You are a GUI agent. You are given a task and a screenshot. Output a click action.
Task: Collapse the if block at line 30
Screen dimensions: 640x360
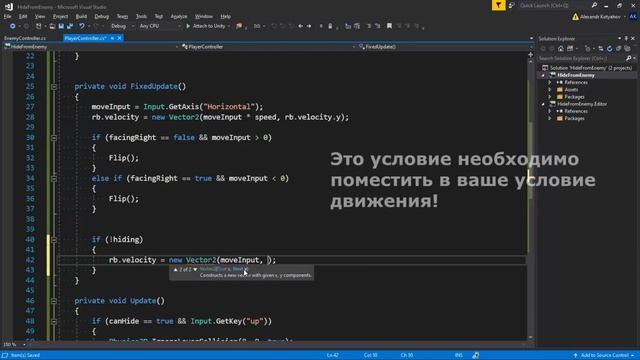coord(54,138)
